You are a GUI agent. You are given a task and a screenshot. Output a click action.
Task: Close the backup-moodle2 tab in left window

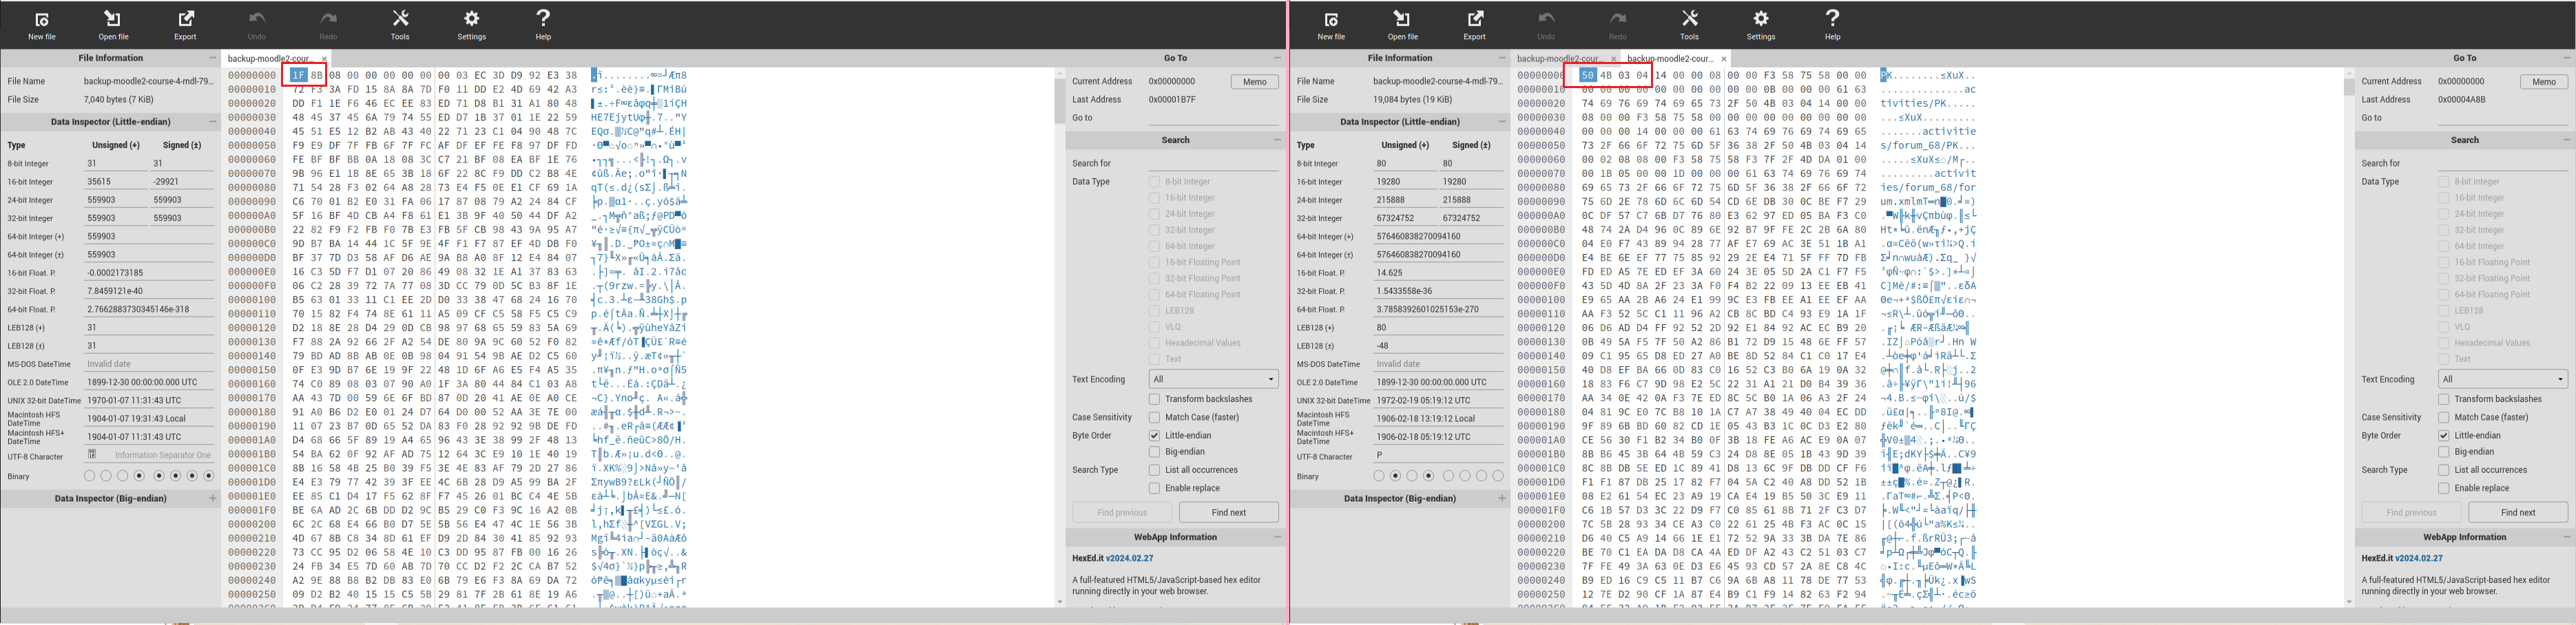pyautogui.click(x=324, y=59)
